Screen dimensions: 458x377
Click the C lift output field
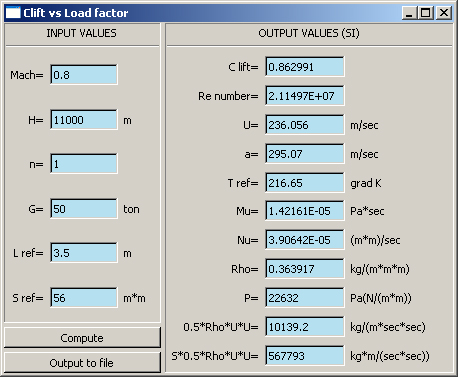305,67
